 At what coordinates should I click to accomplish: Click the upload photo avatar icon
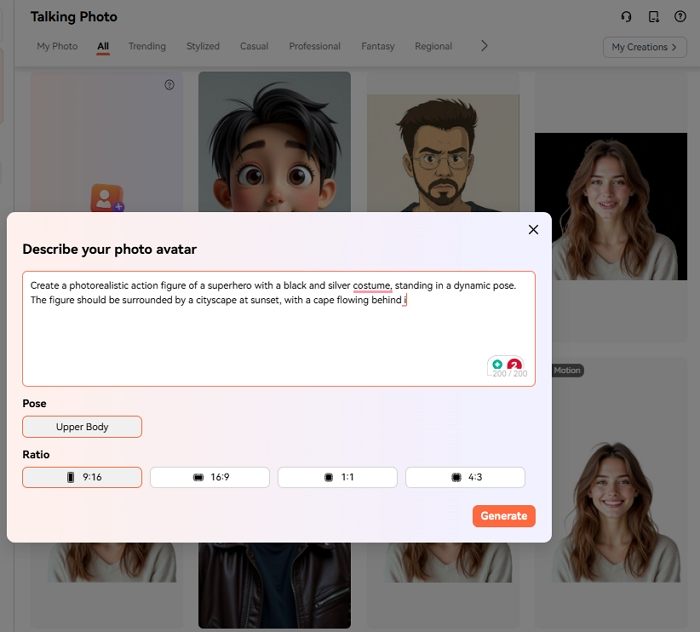point(107,198)
